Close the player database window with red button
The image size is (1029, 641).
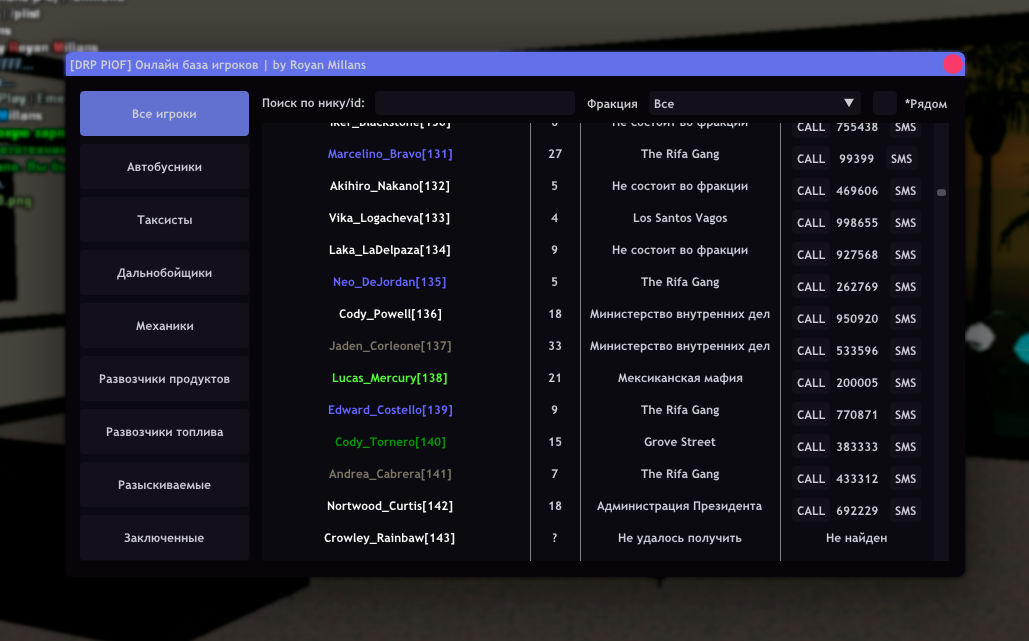point(953,64)
